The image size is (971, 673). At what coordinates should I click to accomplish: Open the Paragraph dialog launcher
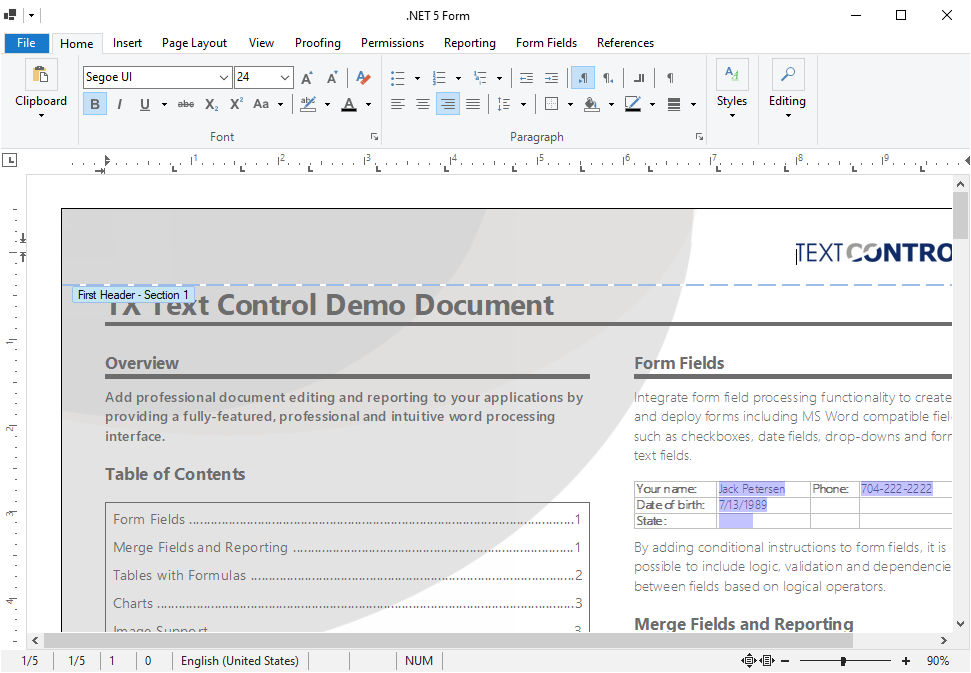pos(699,137)
